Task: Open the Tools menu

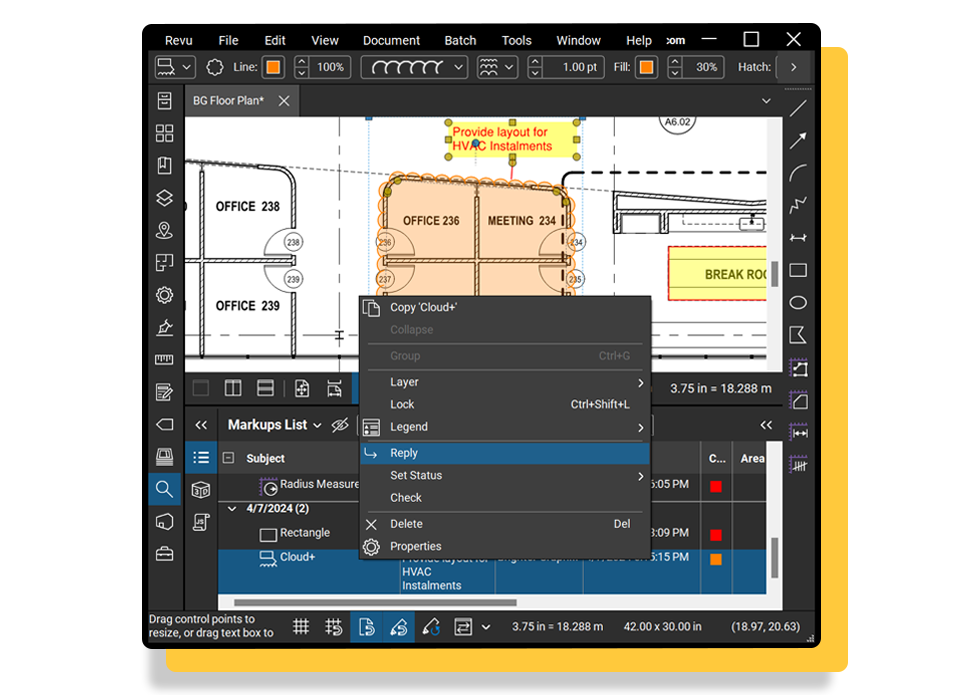Action: 516,40
